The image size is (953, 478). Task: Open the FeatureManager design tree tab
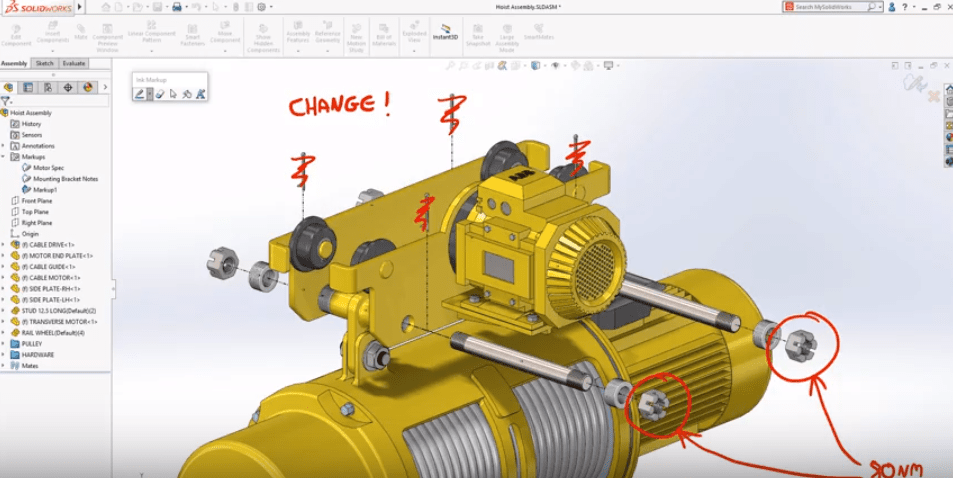click(9, 88)
